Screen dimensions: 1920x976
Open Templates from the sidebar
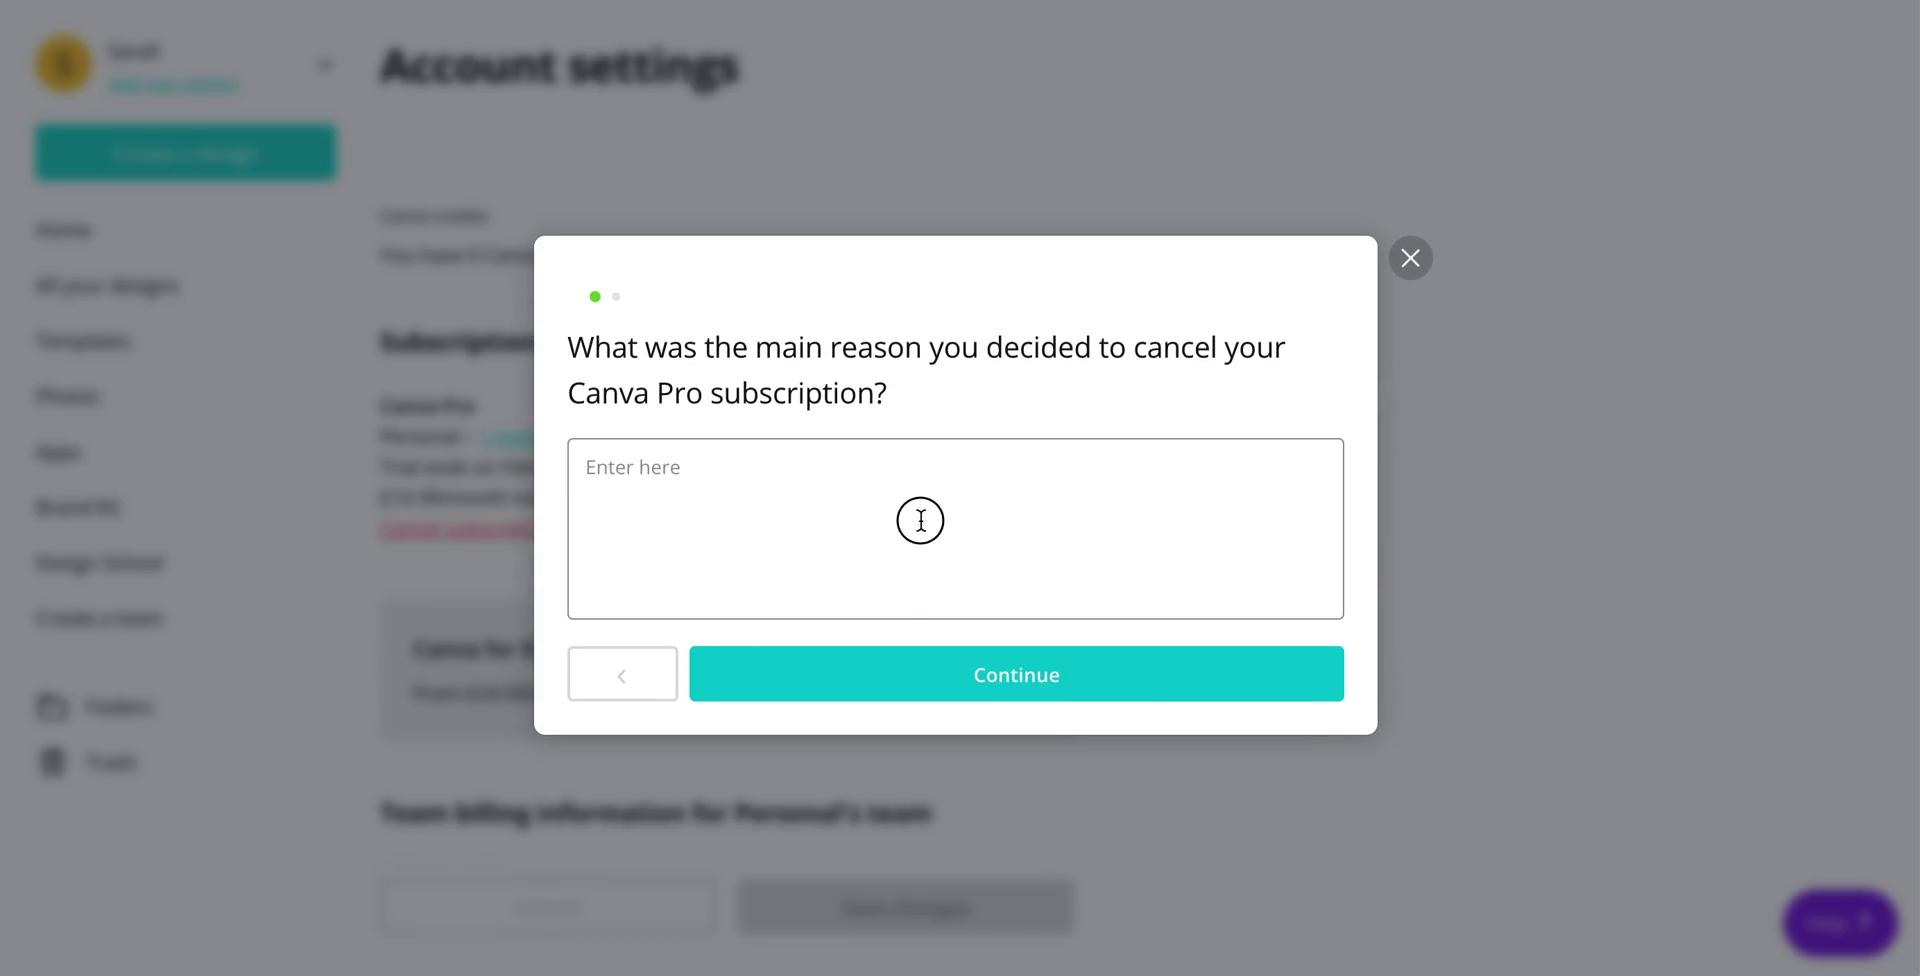coord(83,340)
